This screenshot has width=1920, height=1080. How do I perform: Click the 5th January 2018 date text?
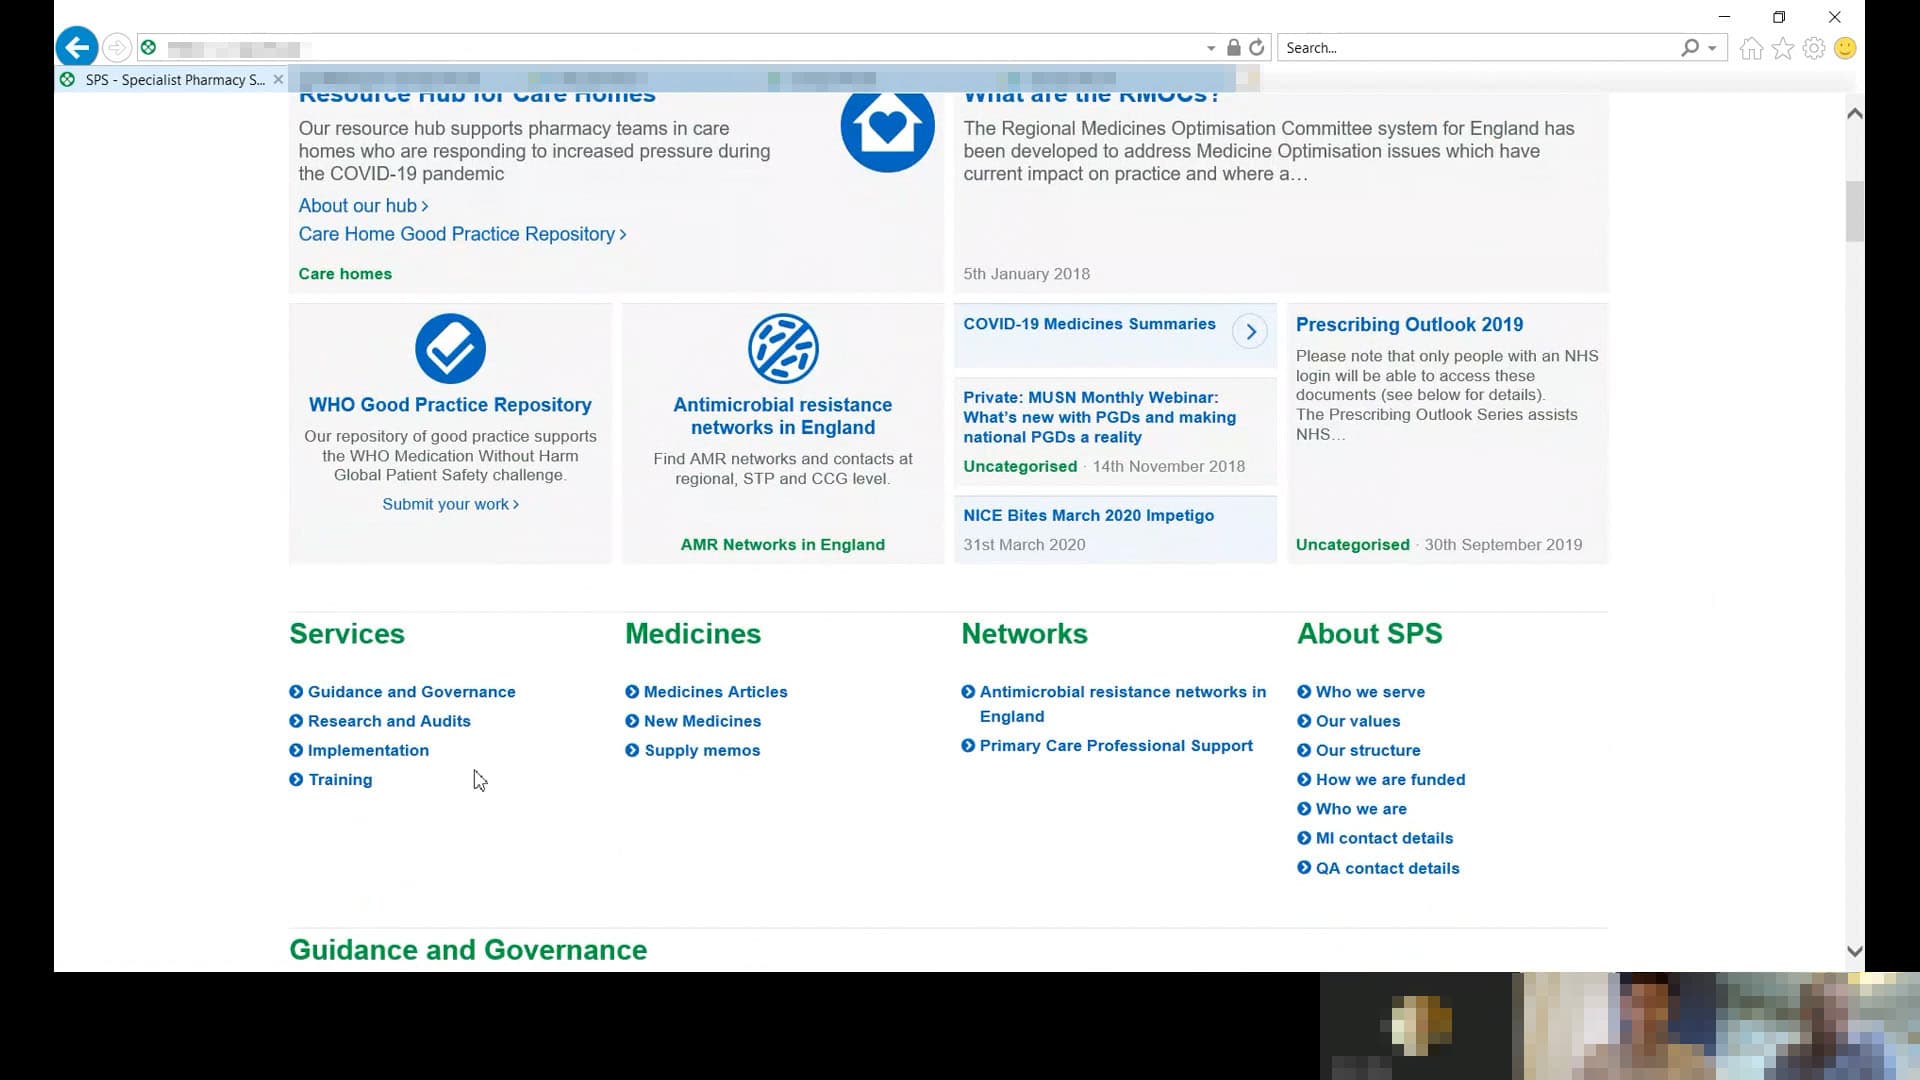pyautogui.click(x=1026, y=273)
